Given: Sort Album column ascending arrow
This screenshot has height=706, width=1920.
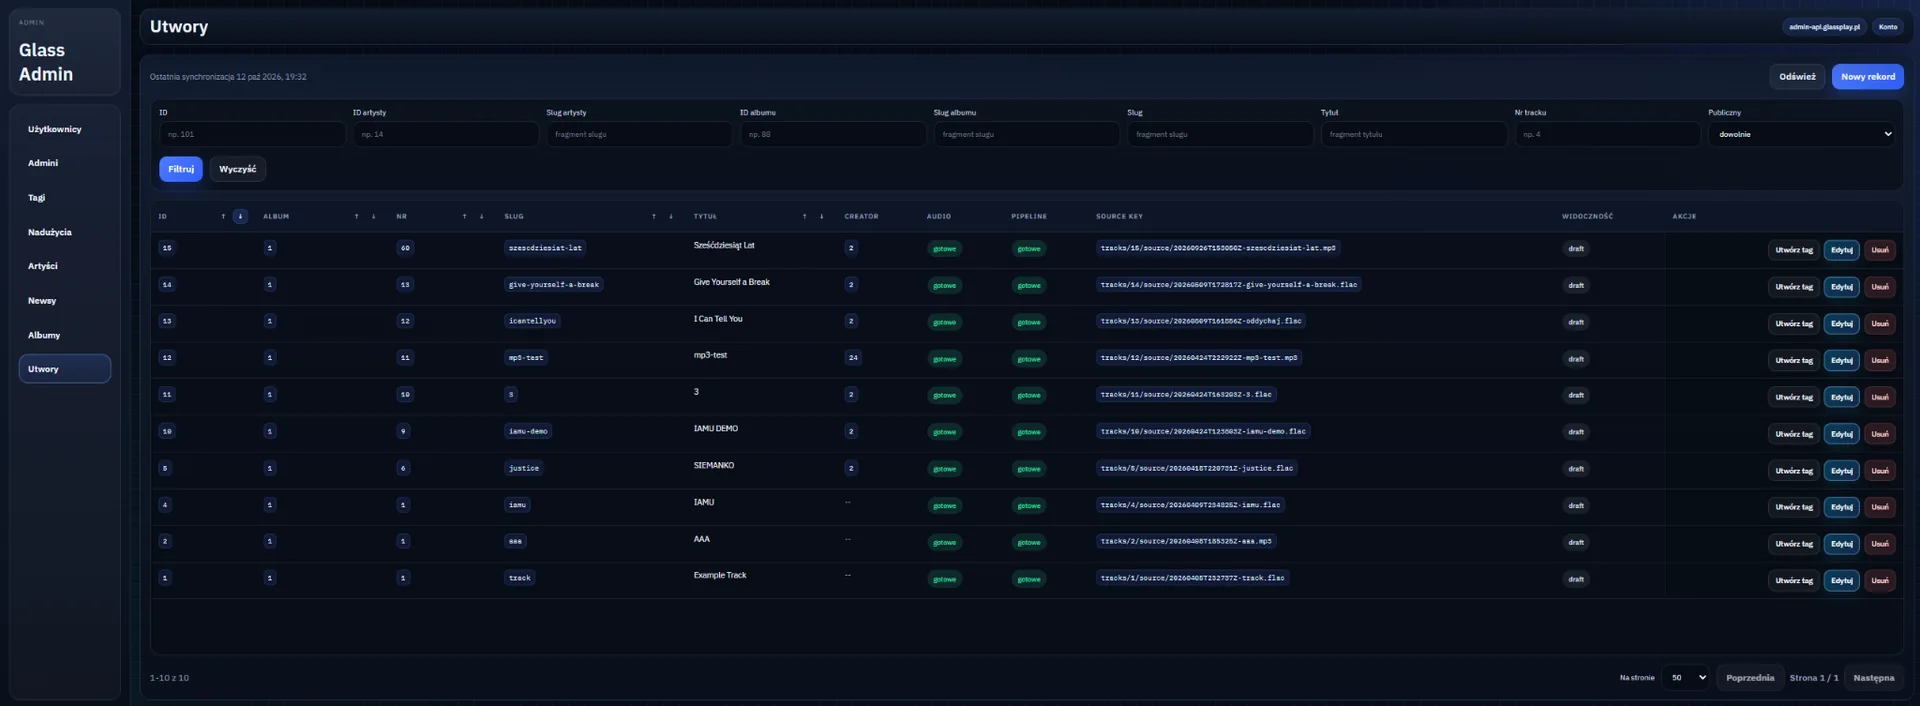Looking at the screenshot, I should [356, 216].
